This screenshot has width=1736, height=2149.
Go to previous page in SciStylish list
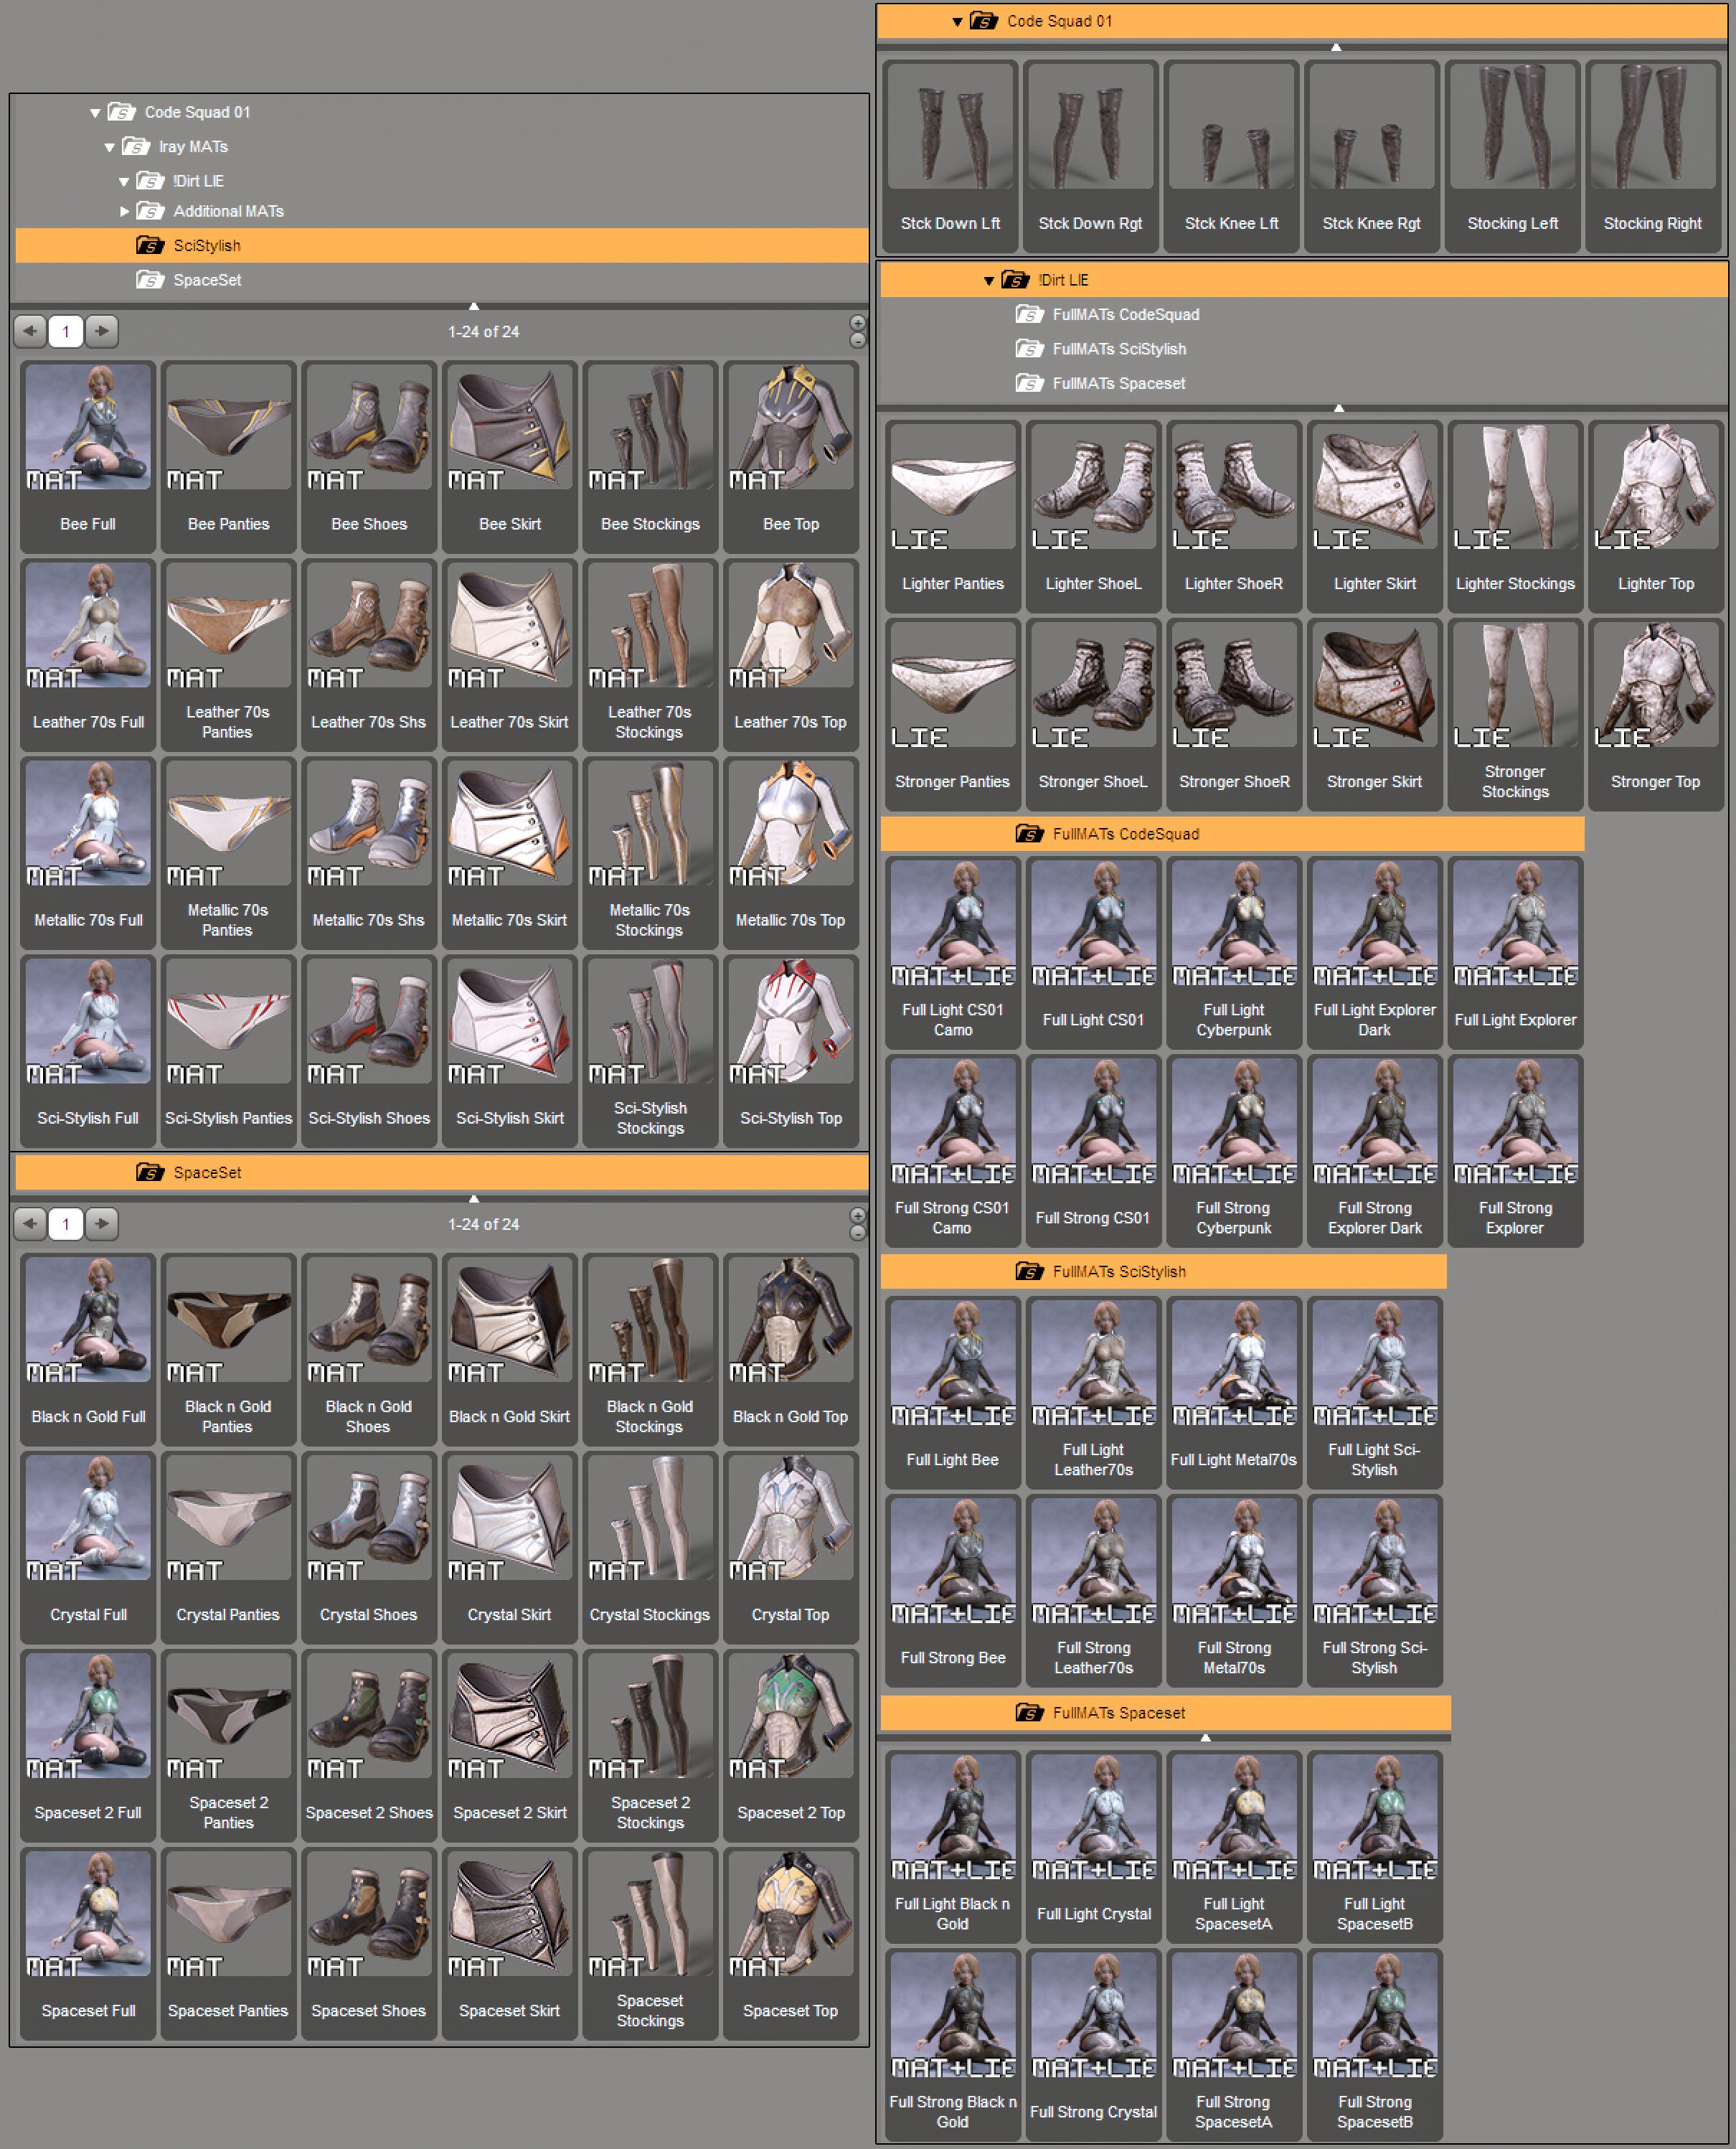pyautogui.click(x=30, y=331)
